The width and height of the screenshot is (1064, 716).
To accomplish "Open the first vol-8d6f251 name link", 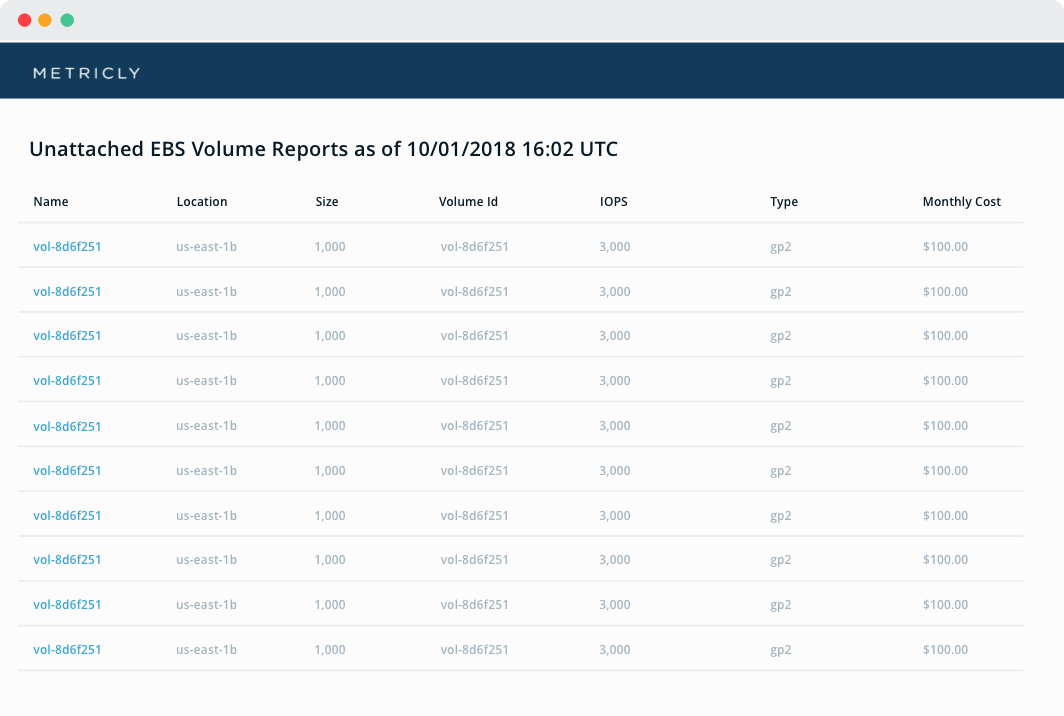I will (67, 246).
